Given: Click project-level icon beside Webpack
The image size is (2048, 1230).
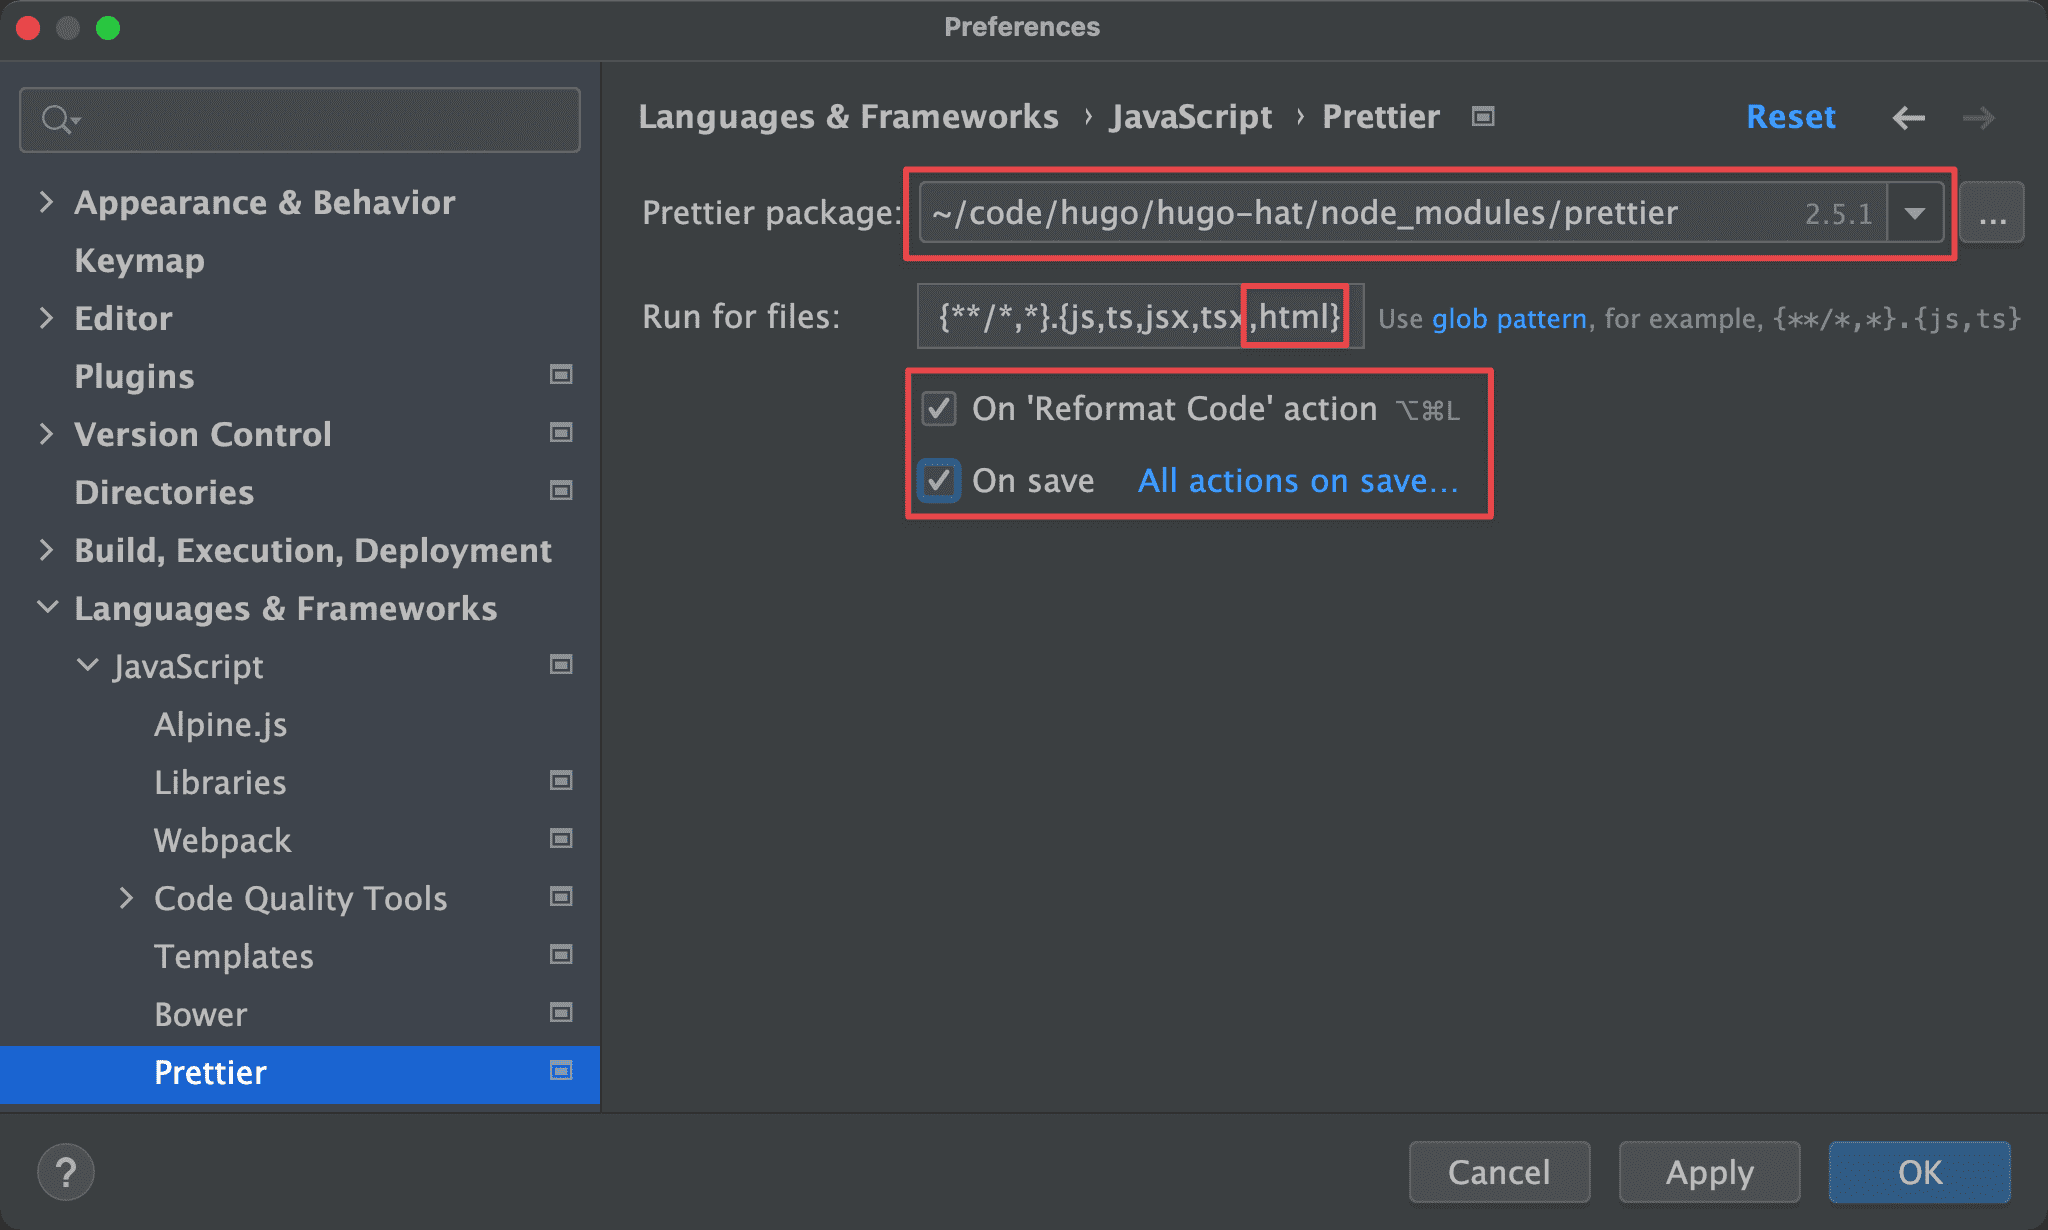Looking at the screenshot, I should point(561,839).
